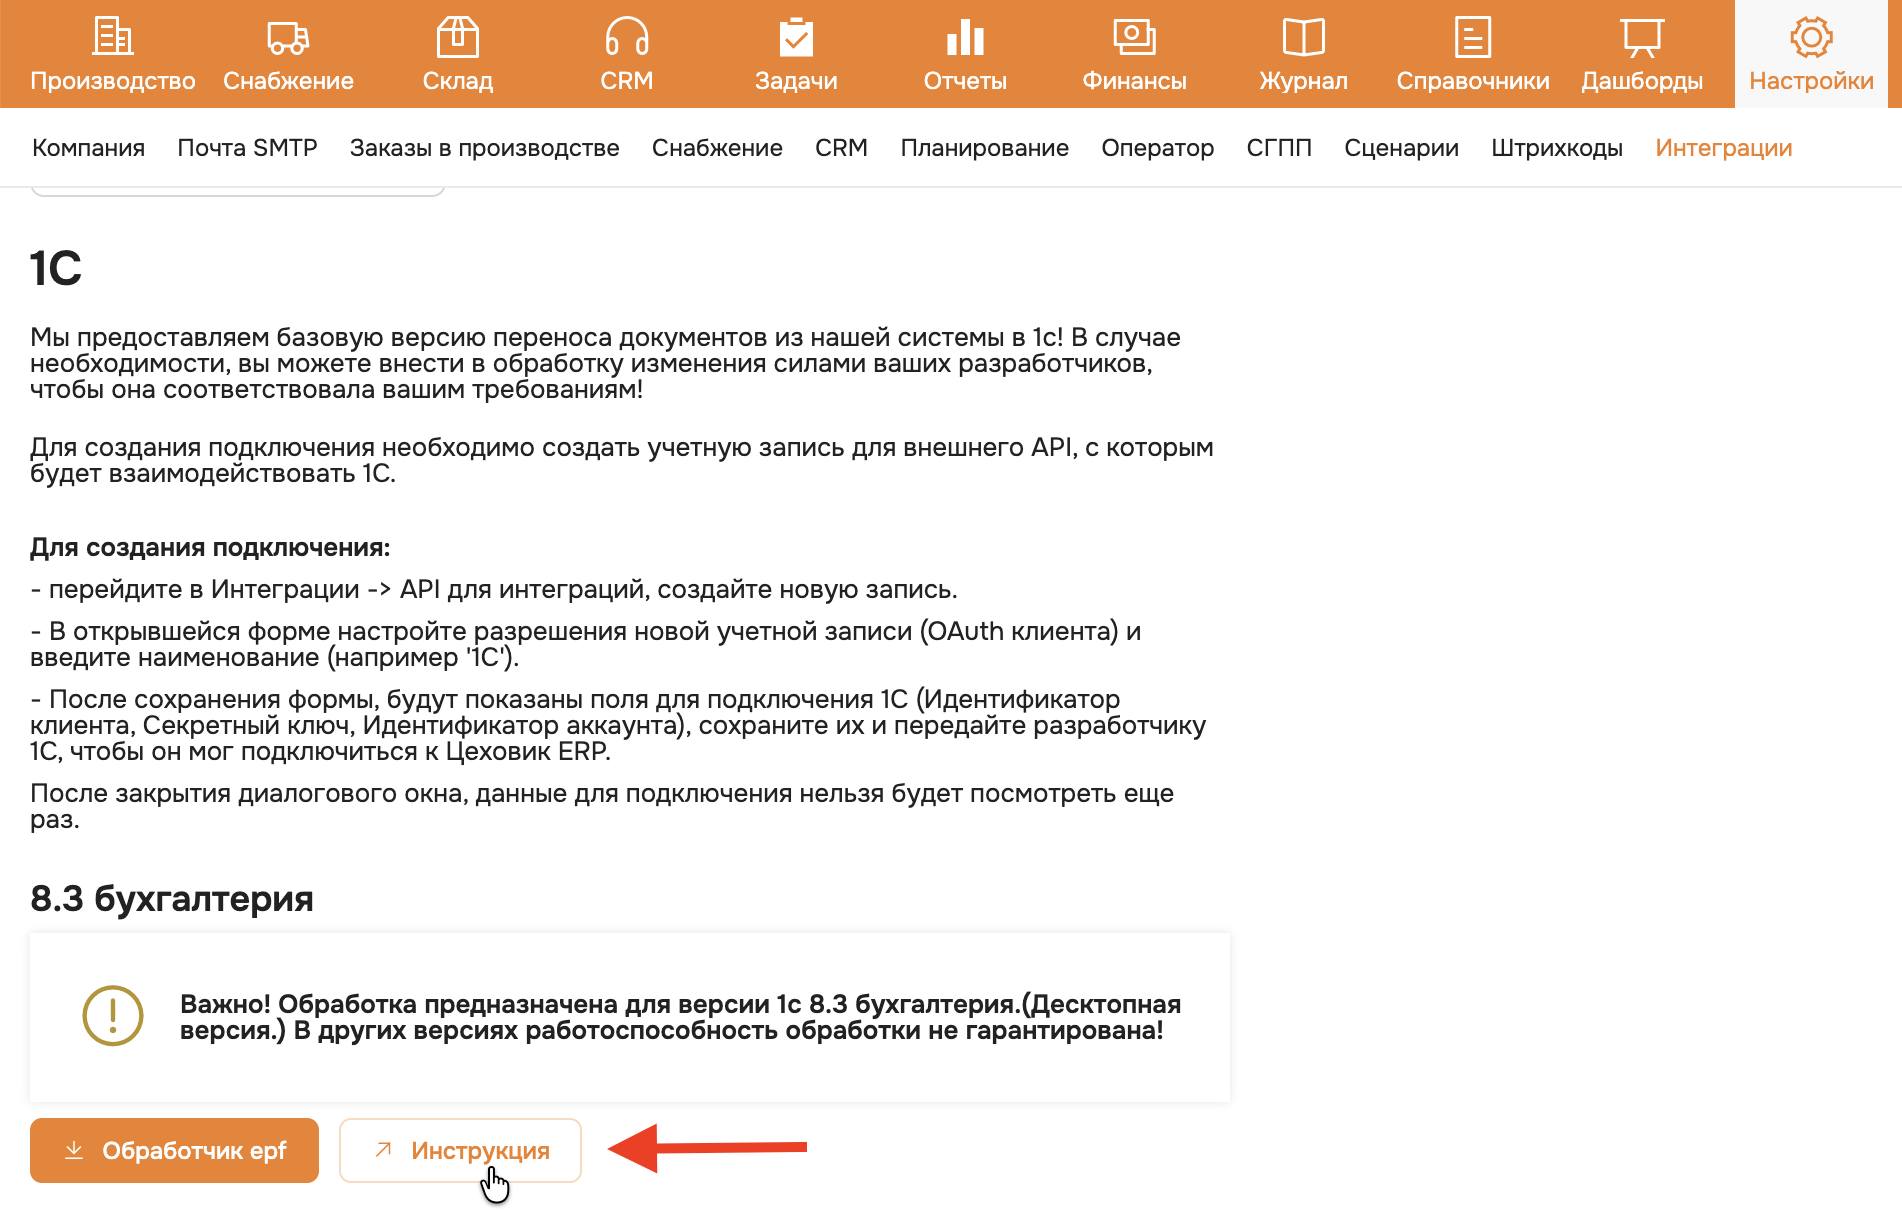Click the warning exclamation icon in the notice

113,1016
